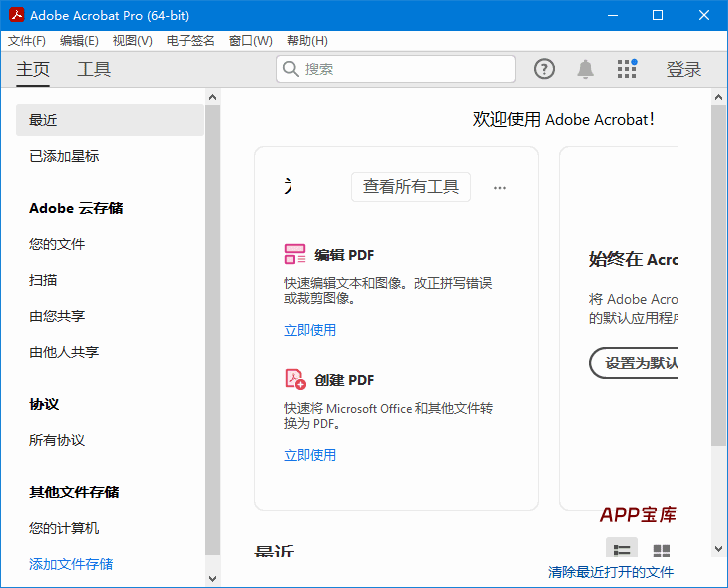The width and height of the screenshot is (728, 588).
Task: Click 清除最近打开的文件 link
Action: [611, 572]
